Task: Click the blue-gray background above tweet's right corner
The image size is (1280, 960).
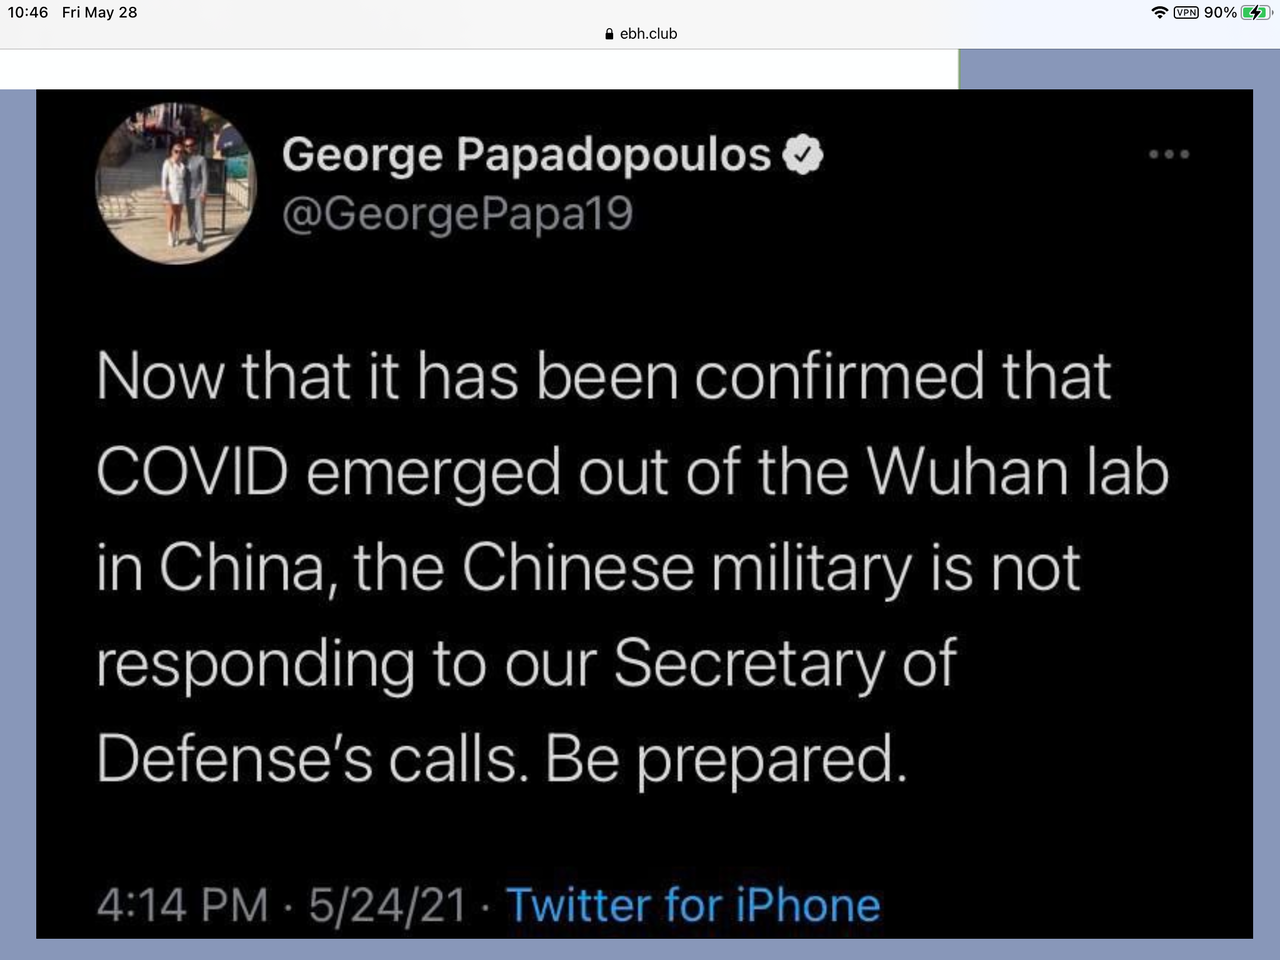Action: tap(1119, 69)
